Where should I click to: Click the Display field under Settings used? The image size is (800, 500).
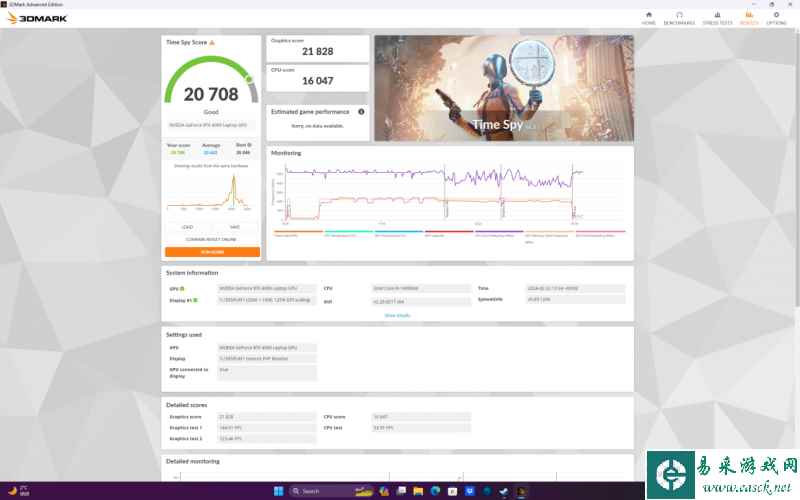click(x=267, y=359)
